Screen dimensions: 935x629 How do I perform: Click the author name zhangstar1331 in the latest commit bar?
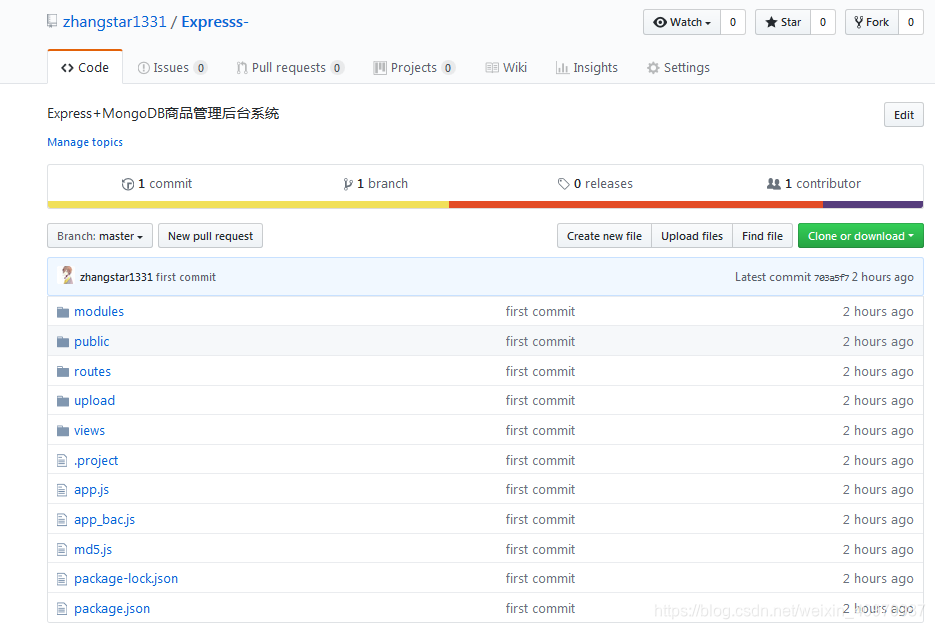coord(116,277)
